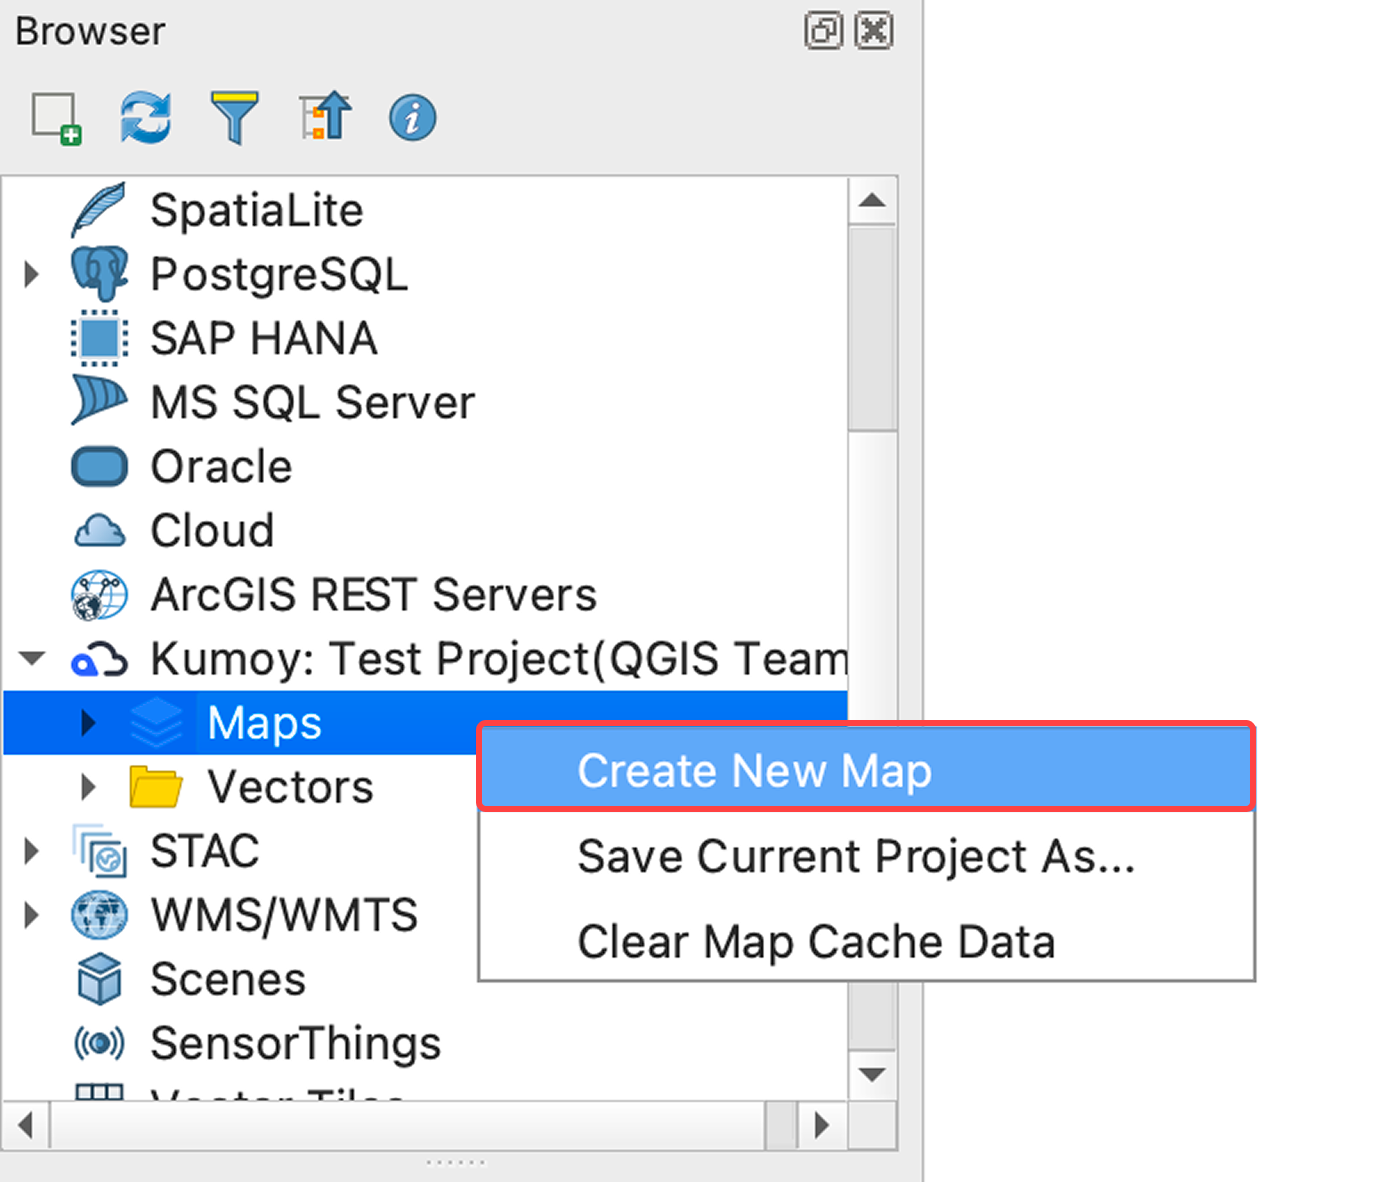
Task: Click the PostgreSQL elephant icon
Action: tap(99, 274)
